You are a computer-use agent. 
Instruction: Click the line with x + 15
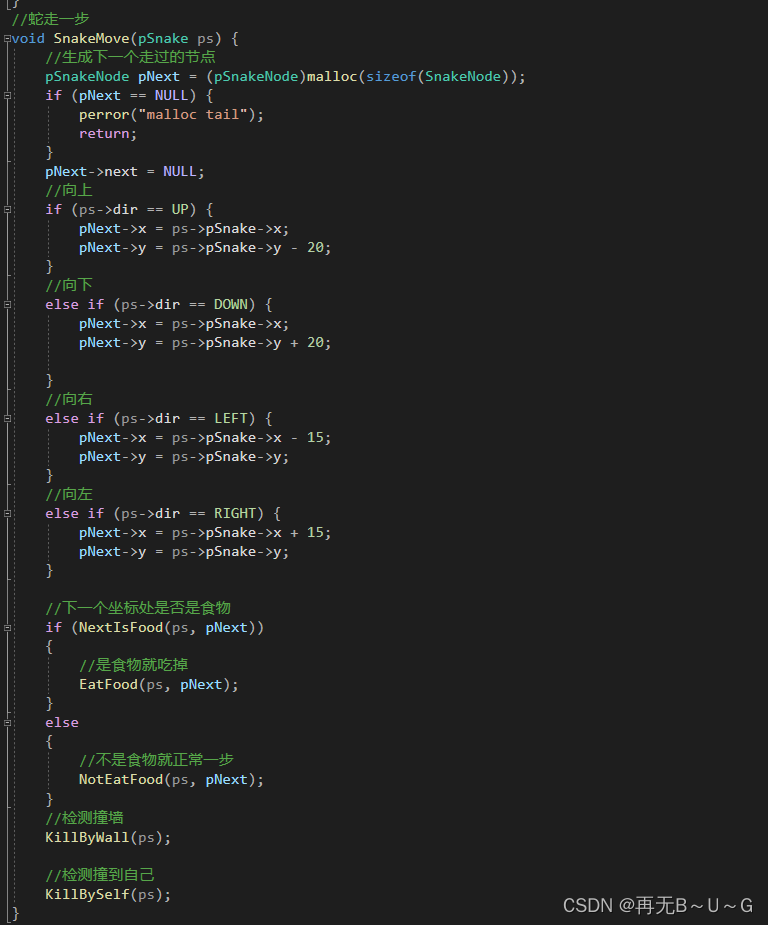[205, 533]
